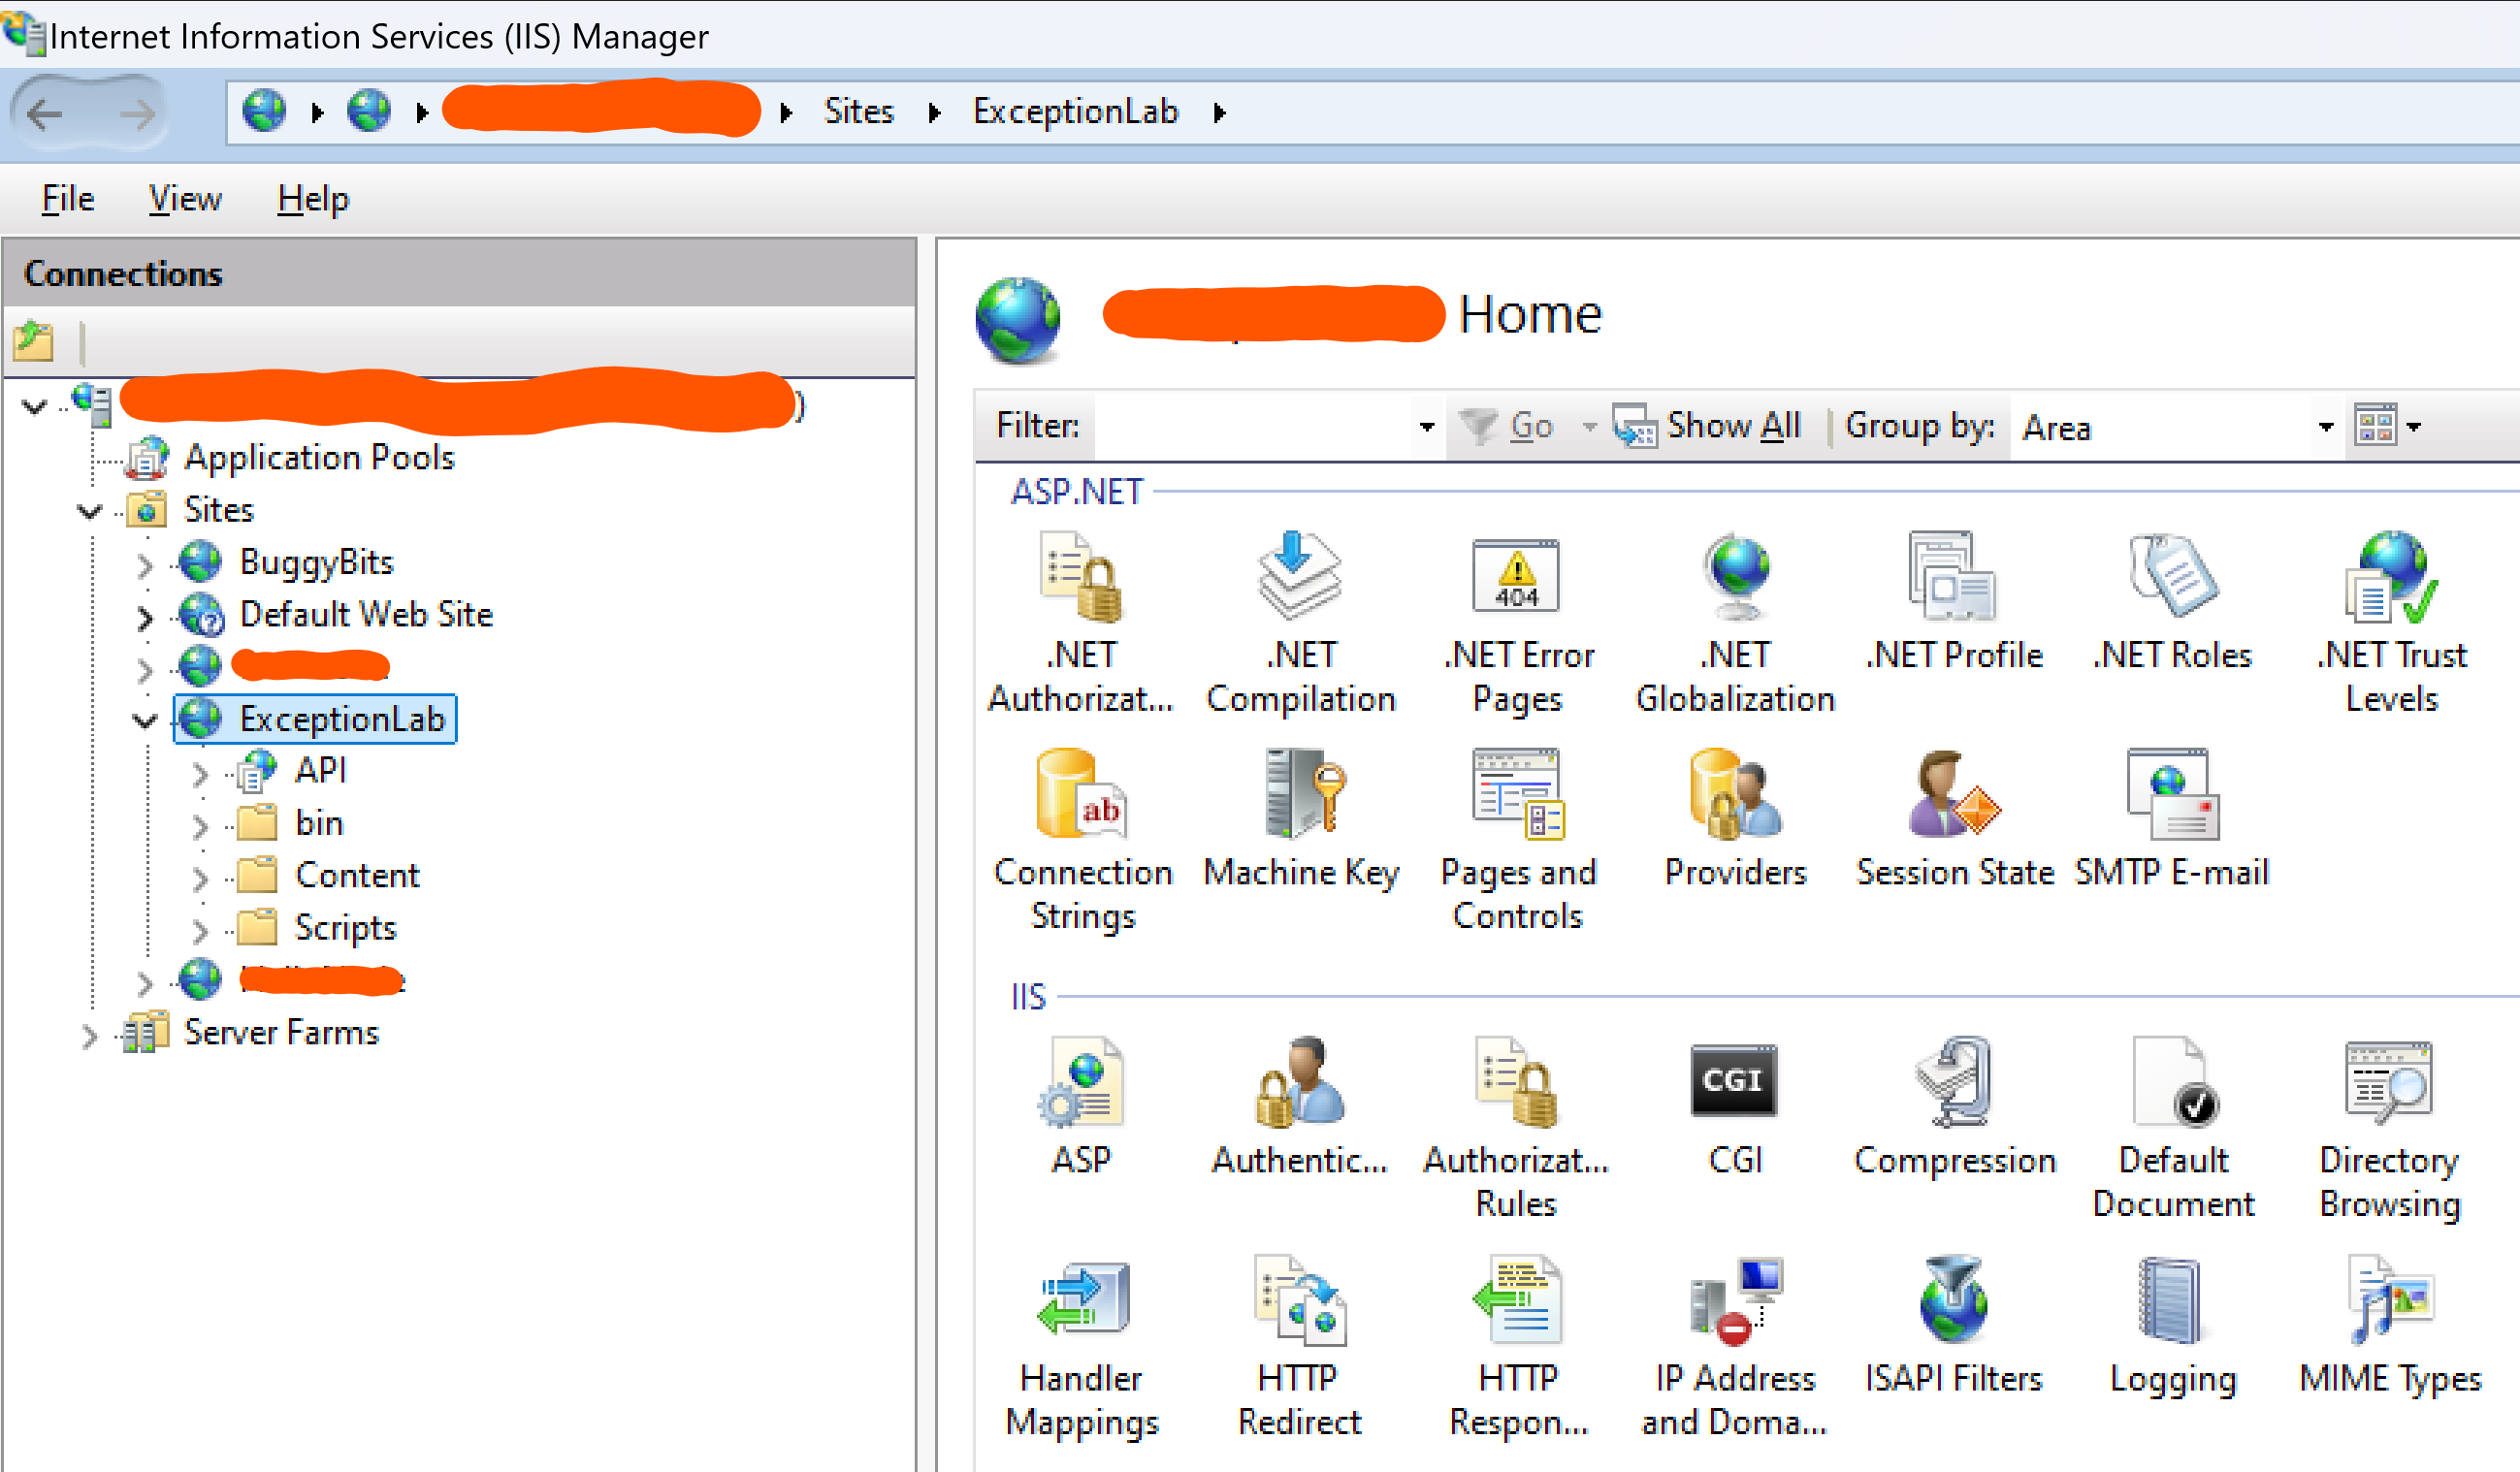Open the Machine Key feature icon
Viewport: 2520px width, 1472px height.
(1300, 795)
